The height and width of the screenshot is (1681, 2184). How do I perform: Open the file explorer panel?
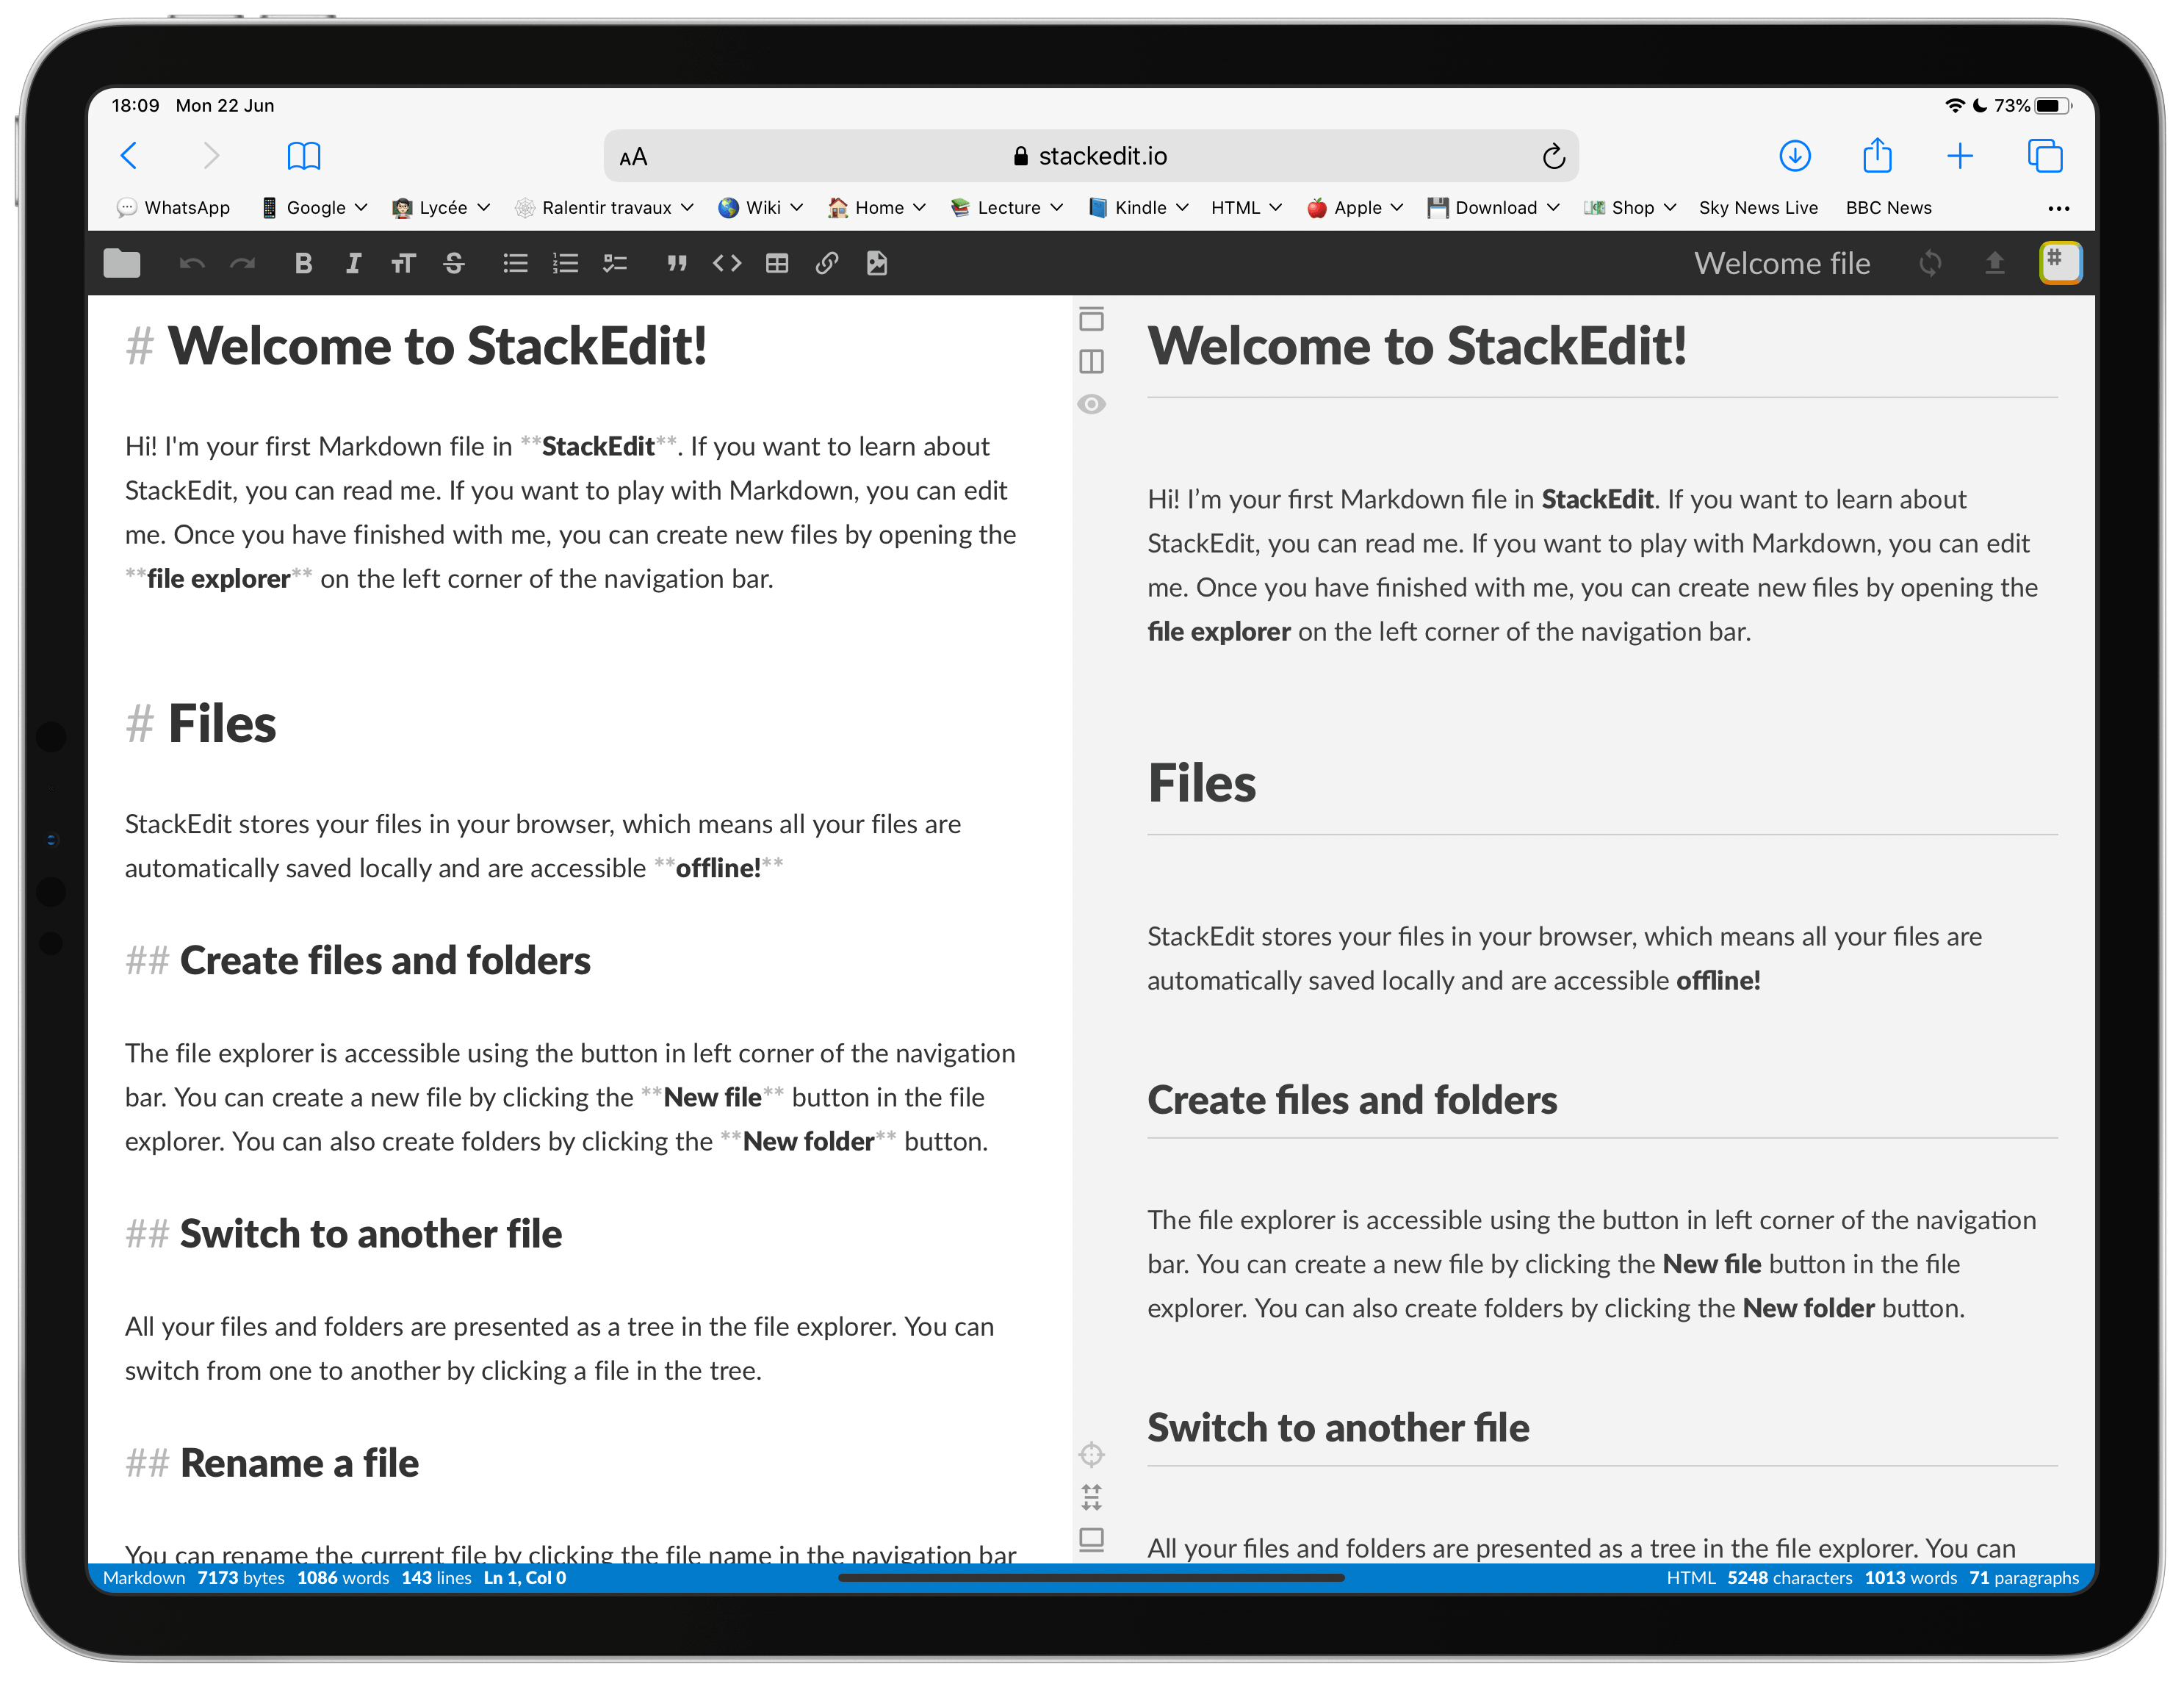(122, 262)
